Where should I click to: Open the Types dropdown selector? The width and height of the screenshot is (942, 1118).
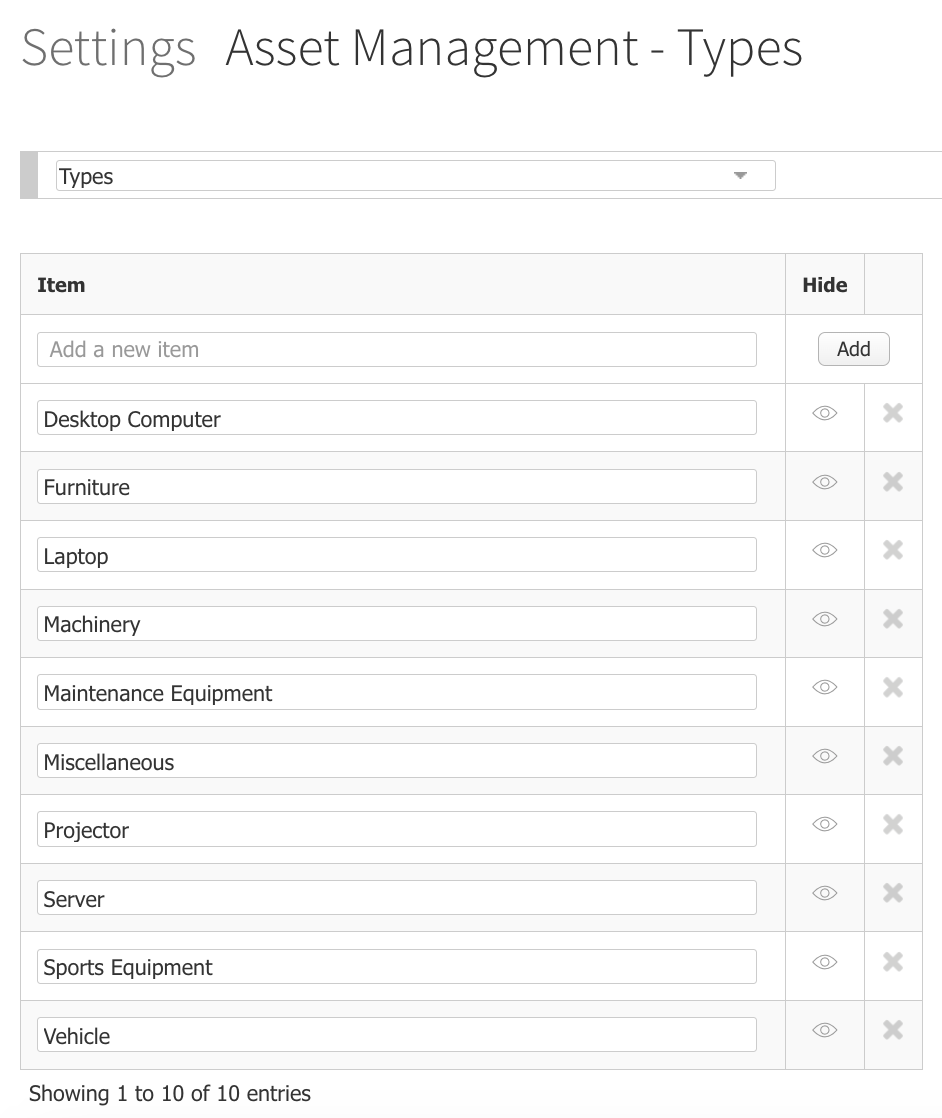[416, 175]
